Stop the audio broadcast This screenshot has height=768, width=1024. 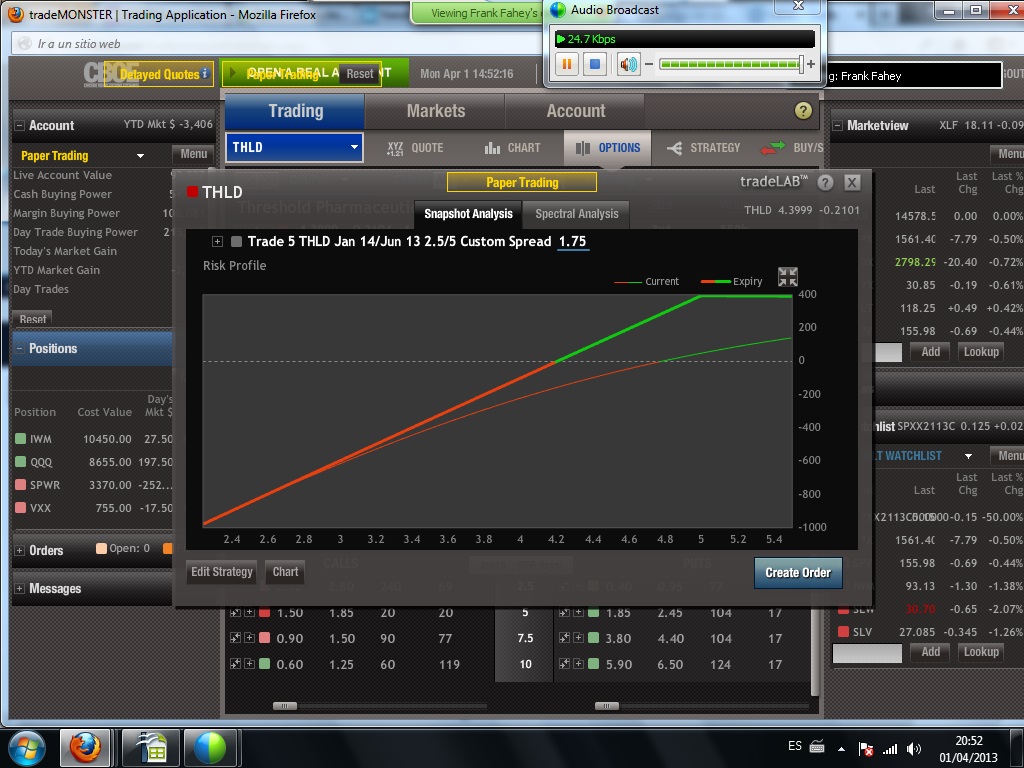pyautogui.click(x=595, y=64)
